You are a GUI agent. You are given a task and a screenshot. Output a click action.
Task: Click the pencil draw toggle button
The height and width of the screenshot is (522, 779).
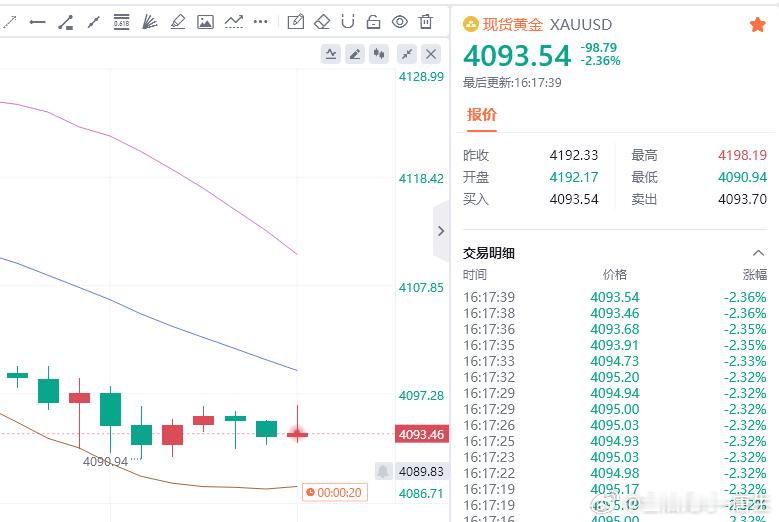[355, 54]
